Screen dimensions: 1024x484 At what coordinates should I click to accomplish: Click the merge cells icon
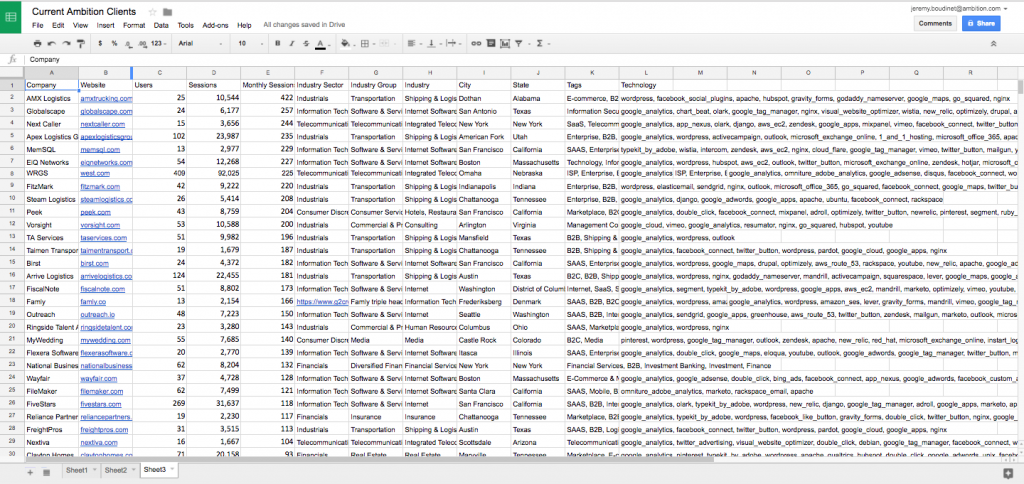385,44
